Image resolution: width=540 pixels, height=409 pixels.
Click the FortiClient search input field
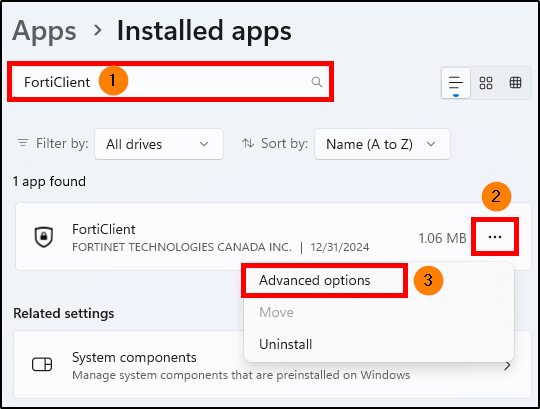(170, 82)
